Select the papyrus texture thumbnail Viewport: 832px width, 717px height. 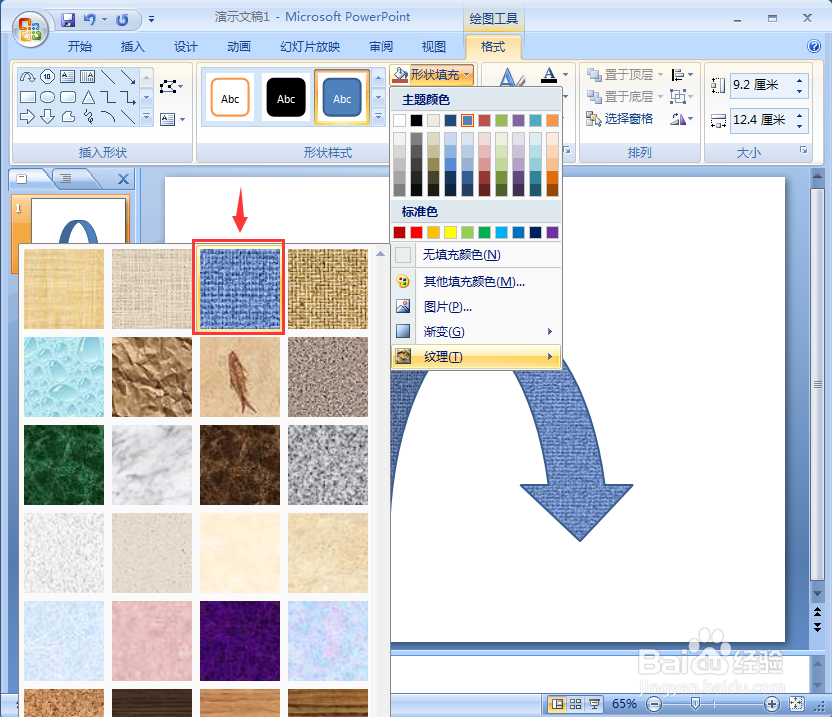click(64, 289)
